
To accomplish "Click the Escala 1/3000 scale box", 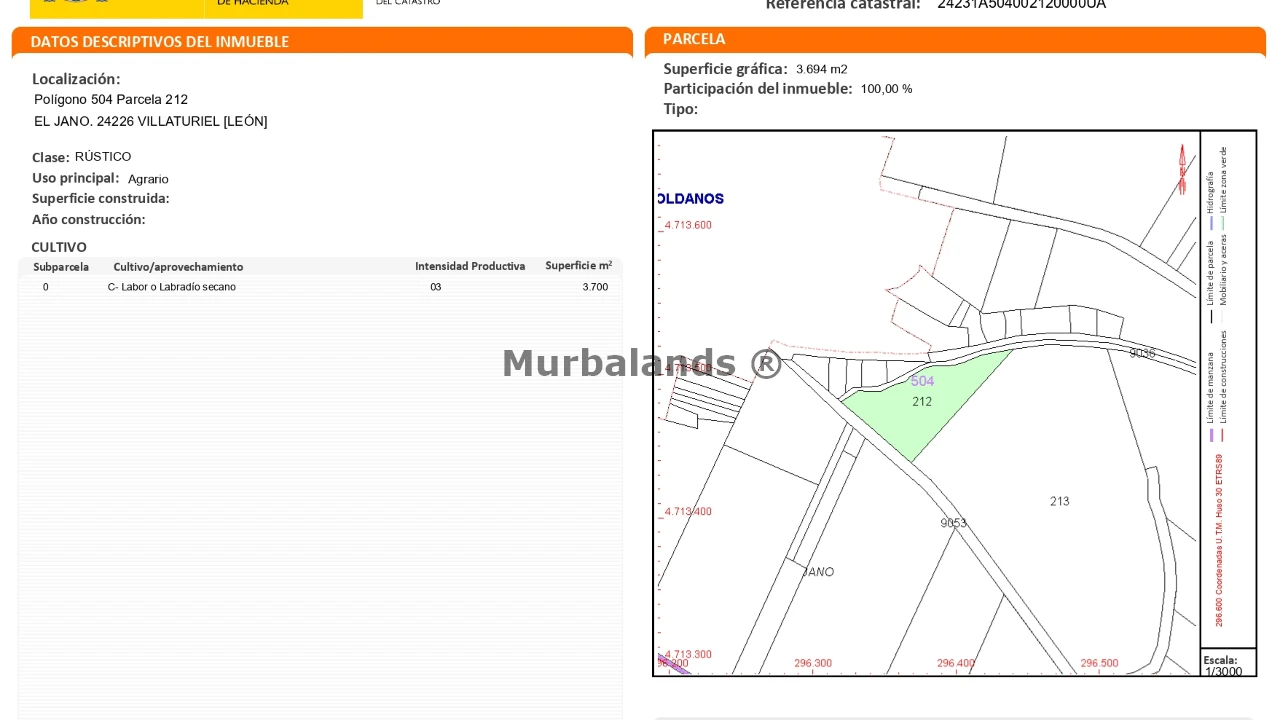I will point(1228,665).
